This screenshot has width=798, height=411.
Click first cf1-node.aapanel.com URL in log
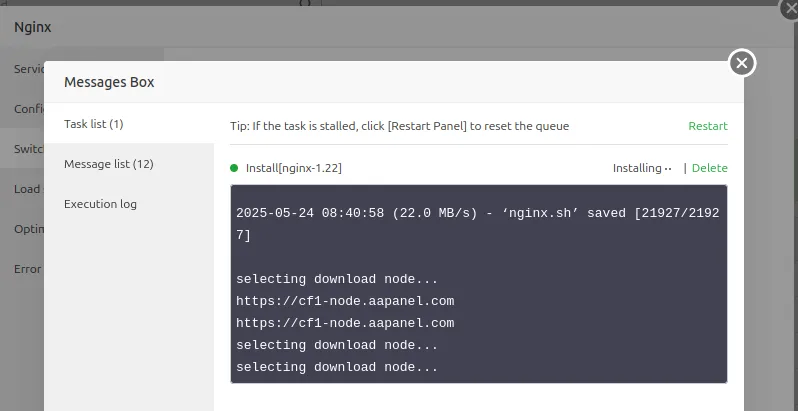[x=345, y=301]
